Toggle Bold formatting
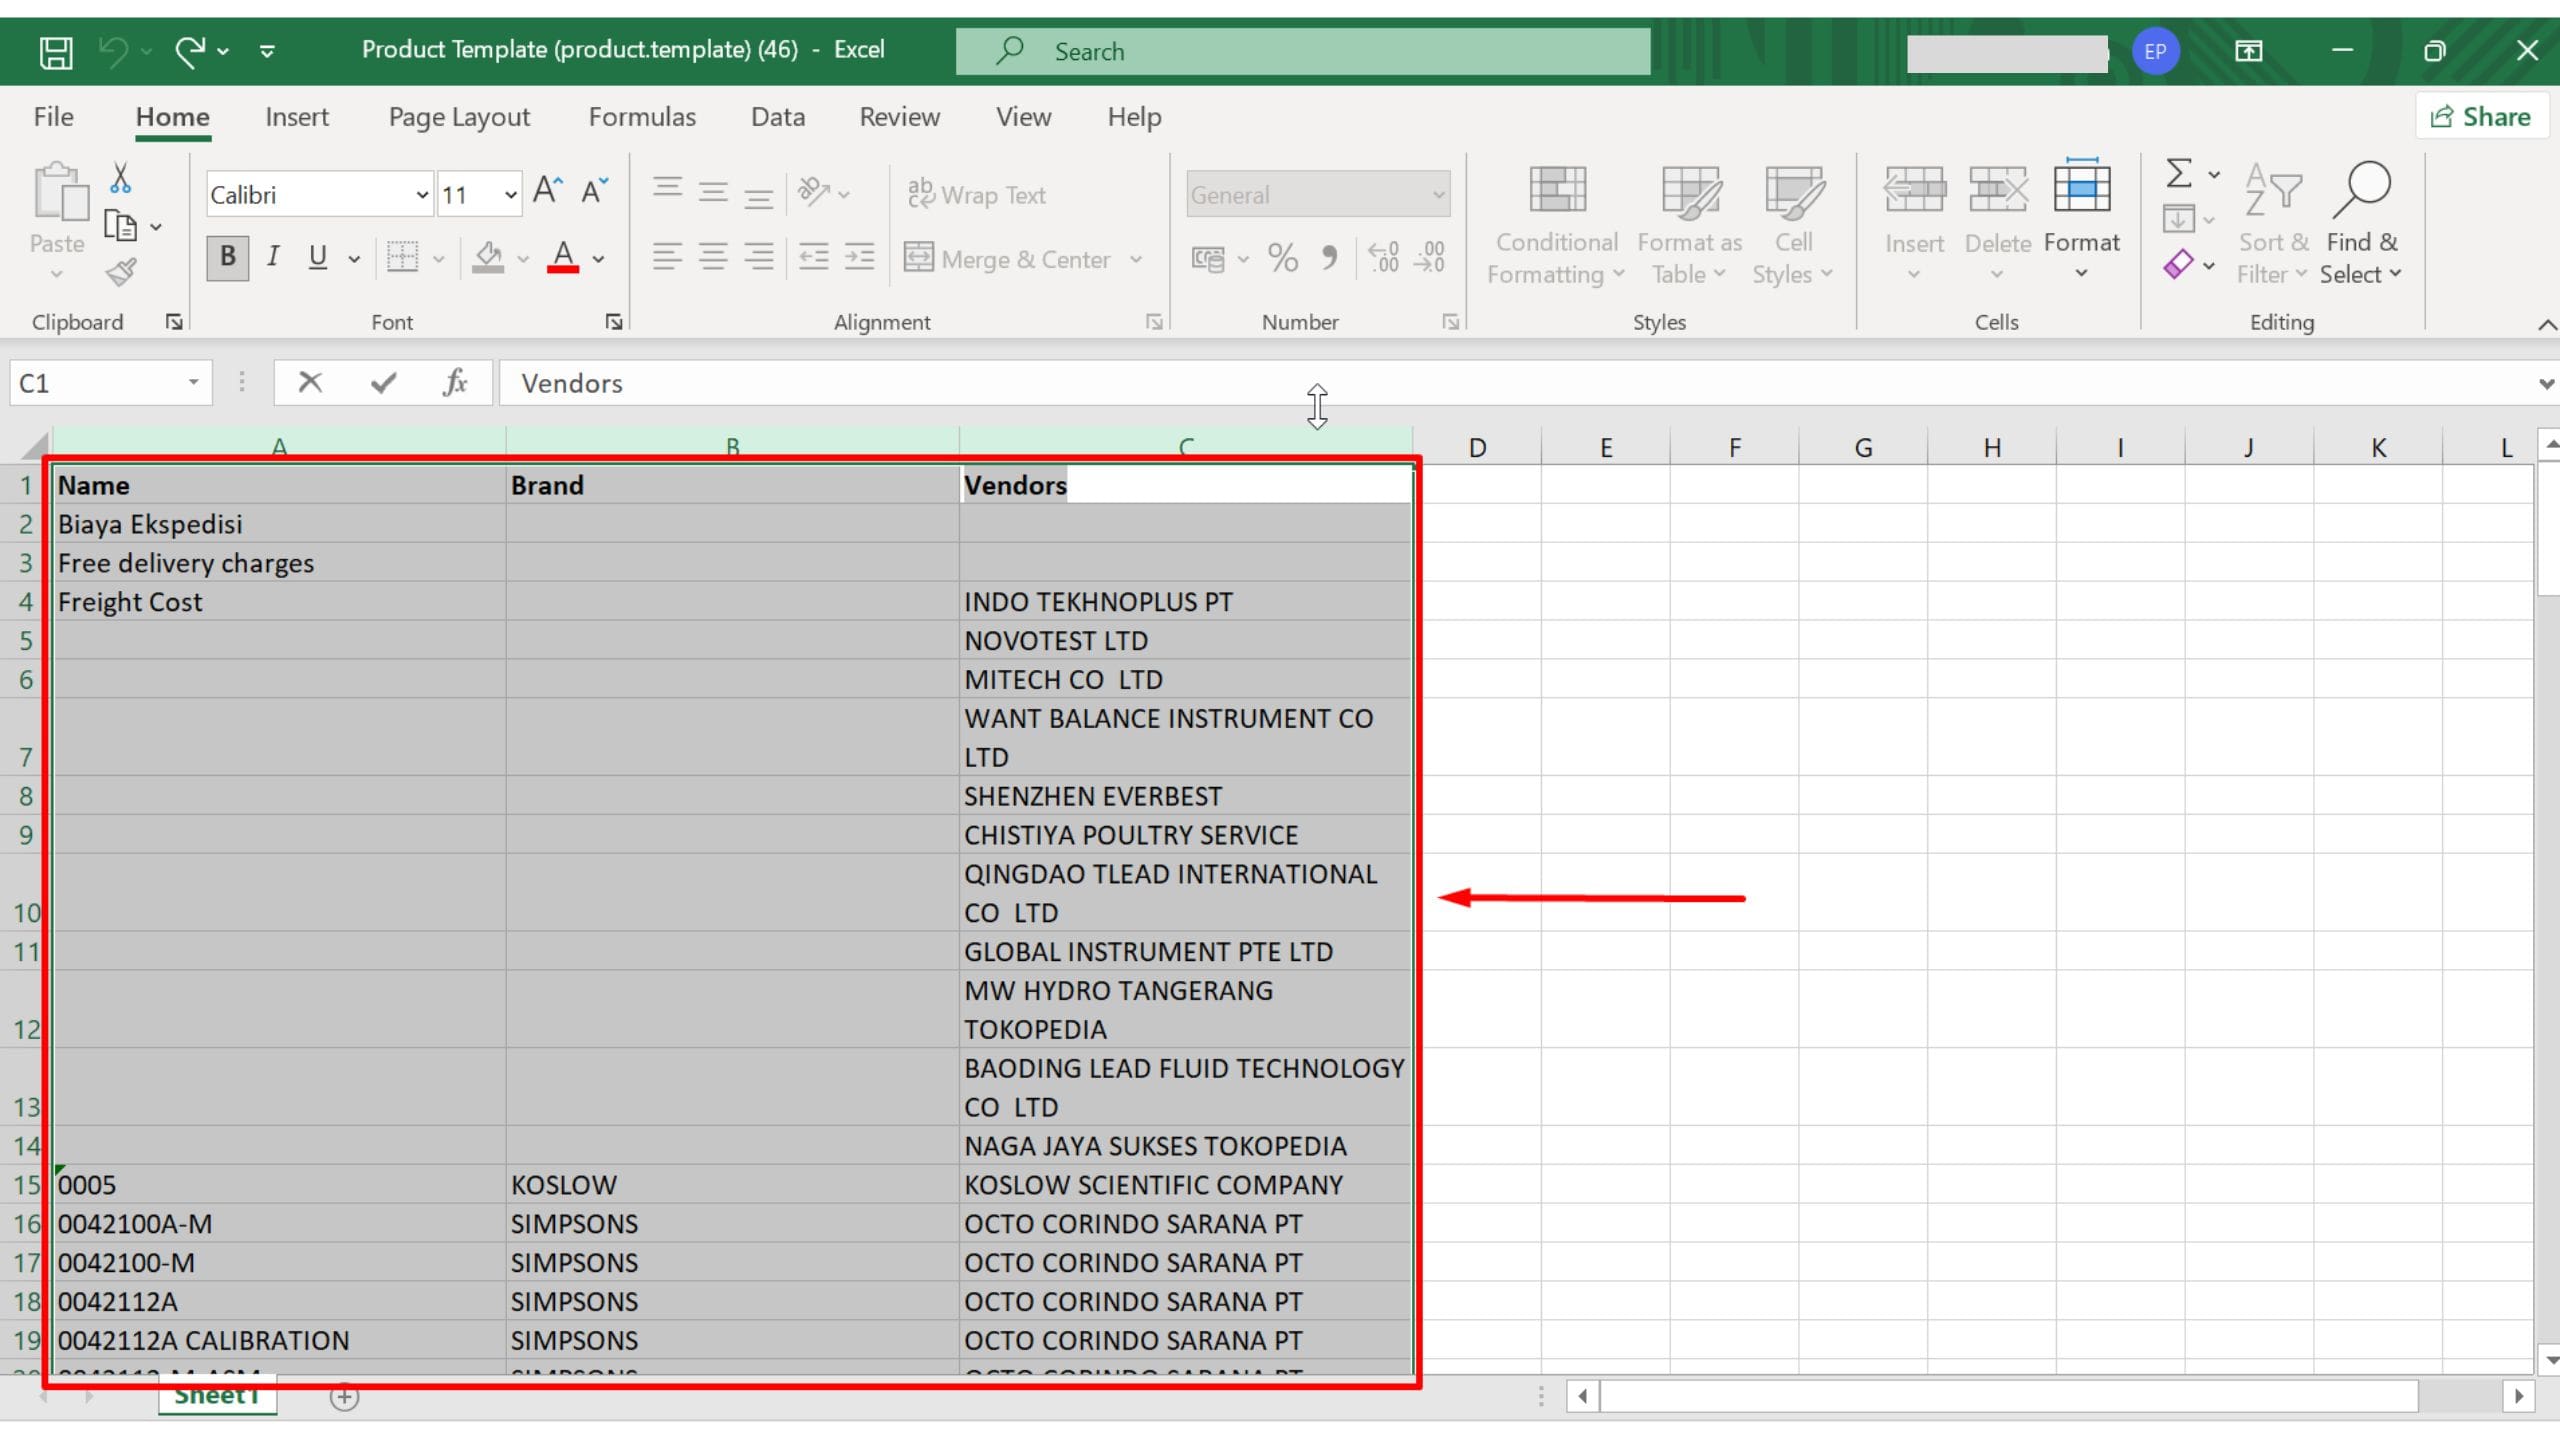 (228, 257)
